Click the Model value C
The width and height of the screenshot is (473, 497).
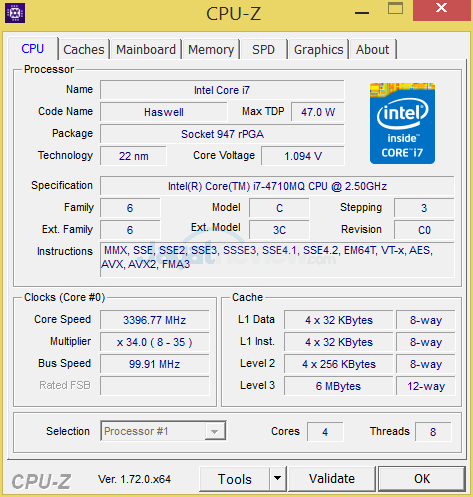(279, 208)
